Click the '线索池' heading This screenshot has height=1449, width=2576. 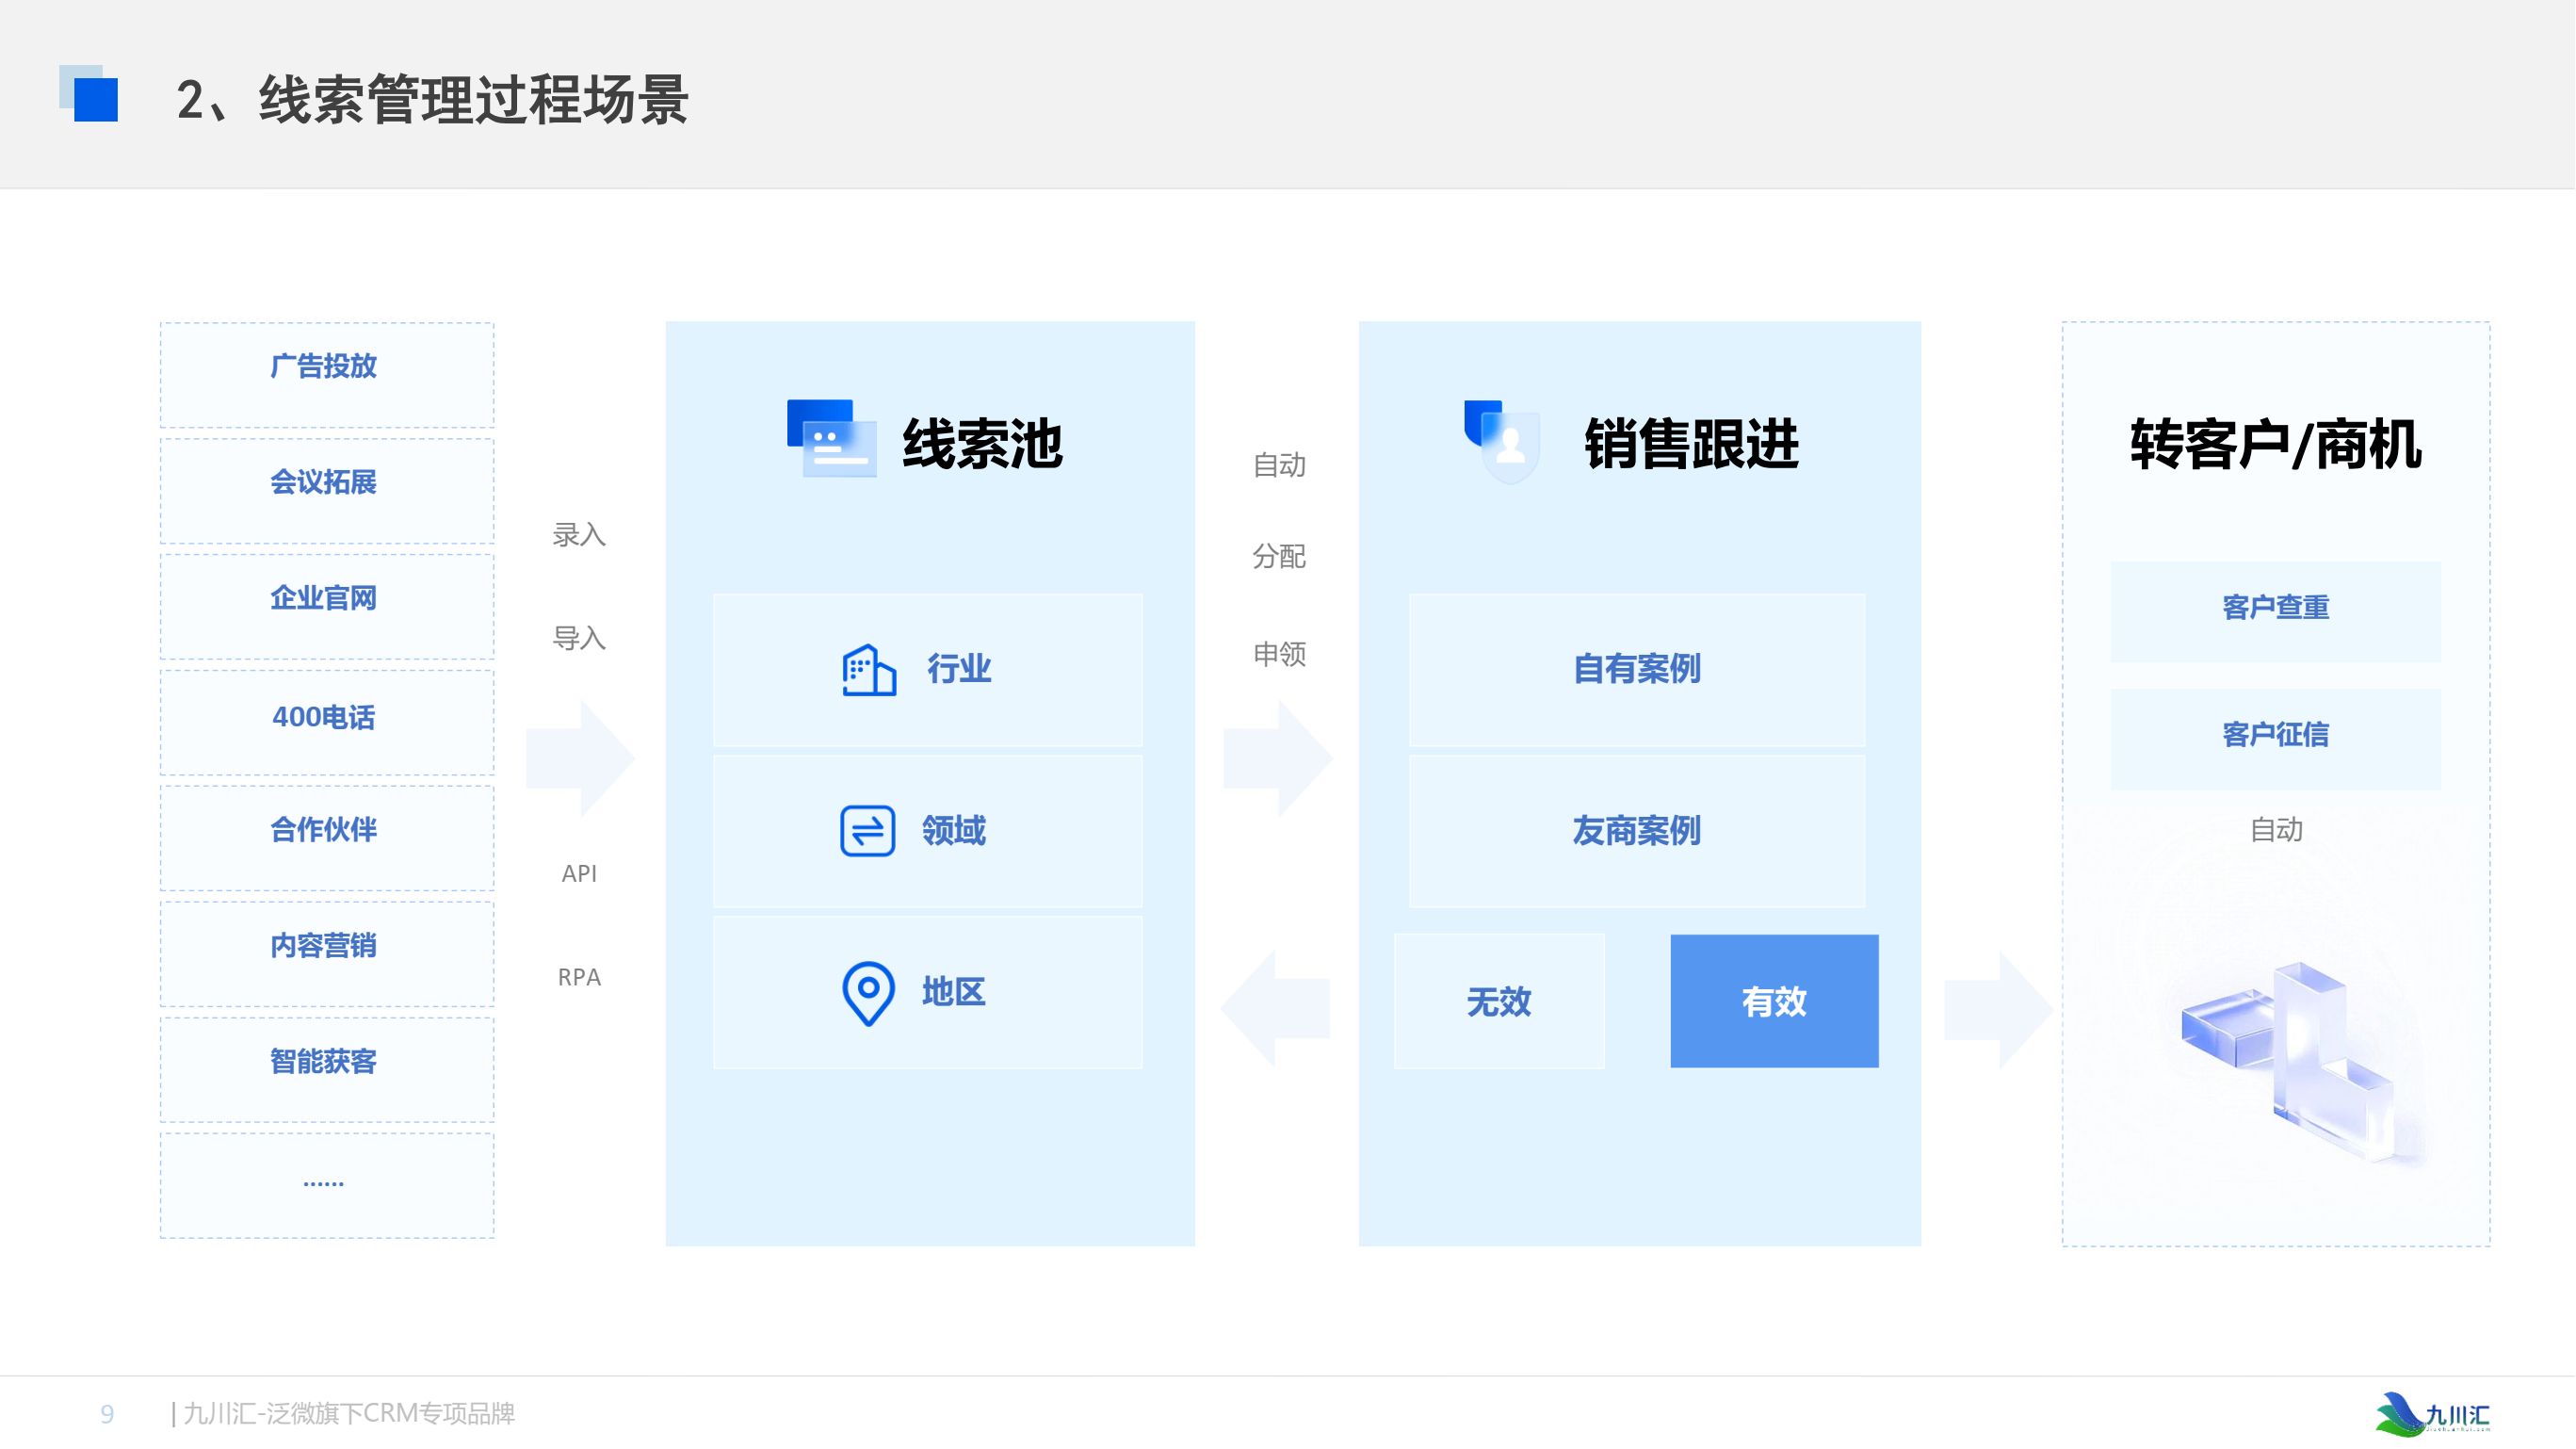coord(982,444)
